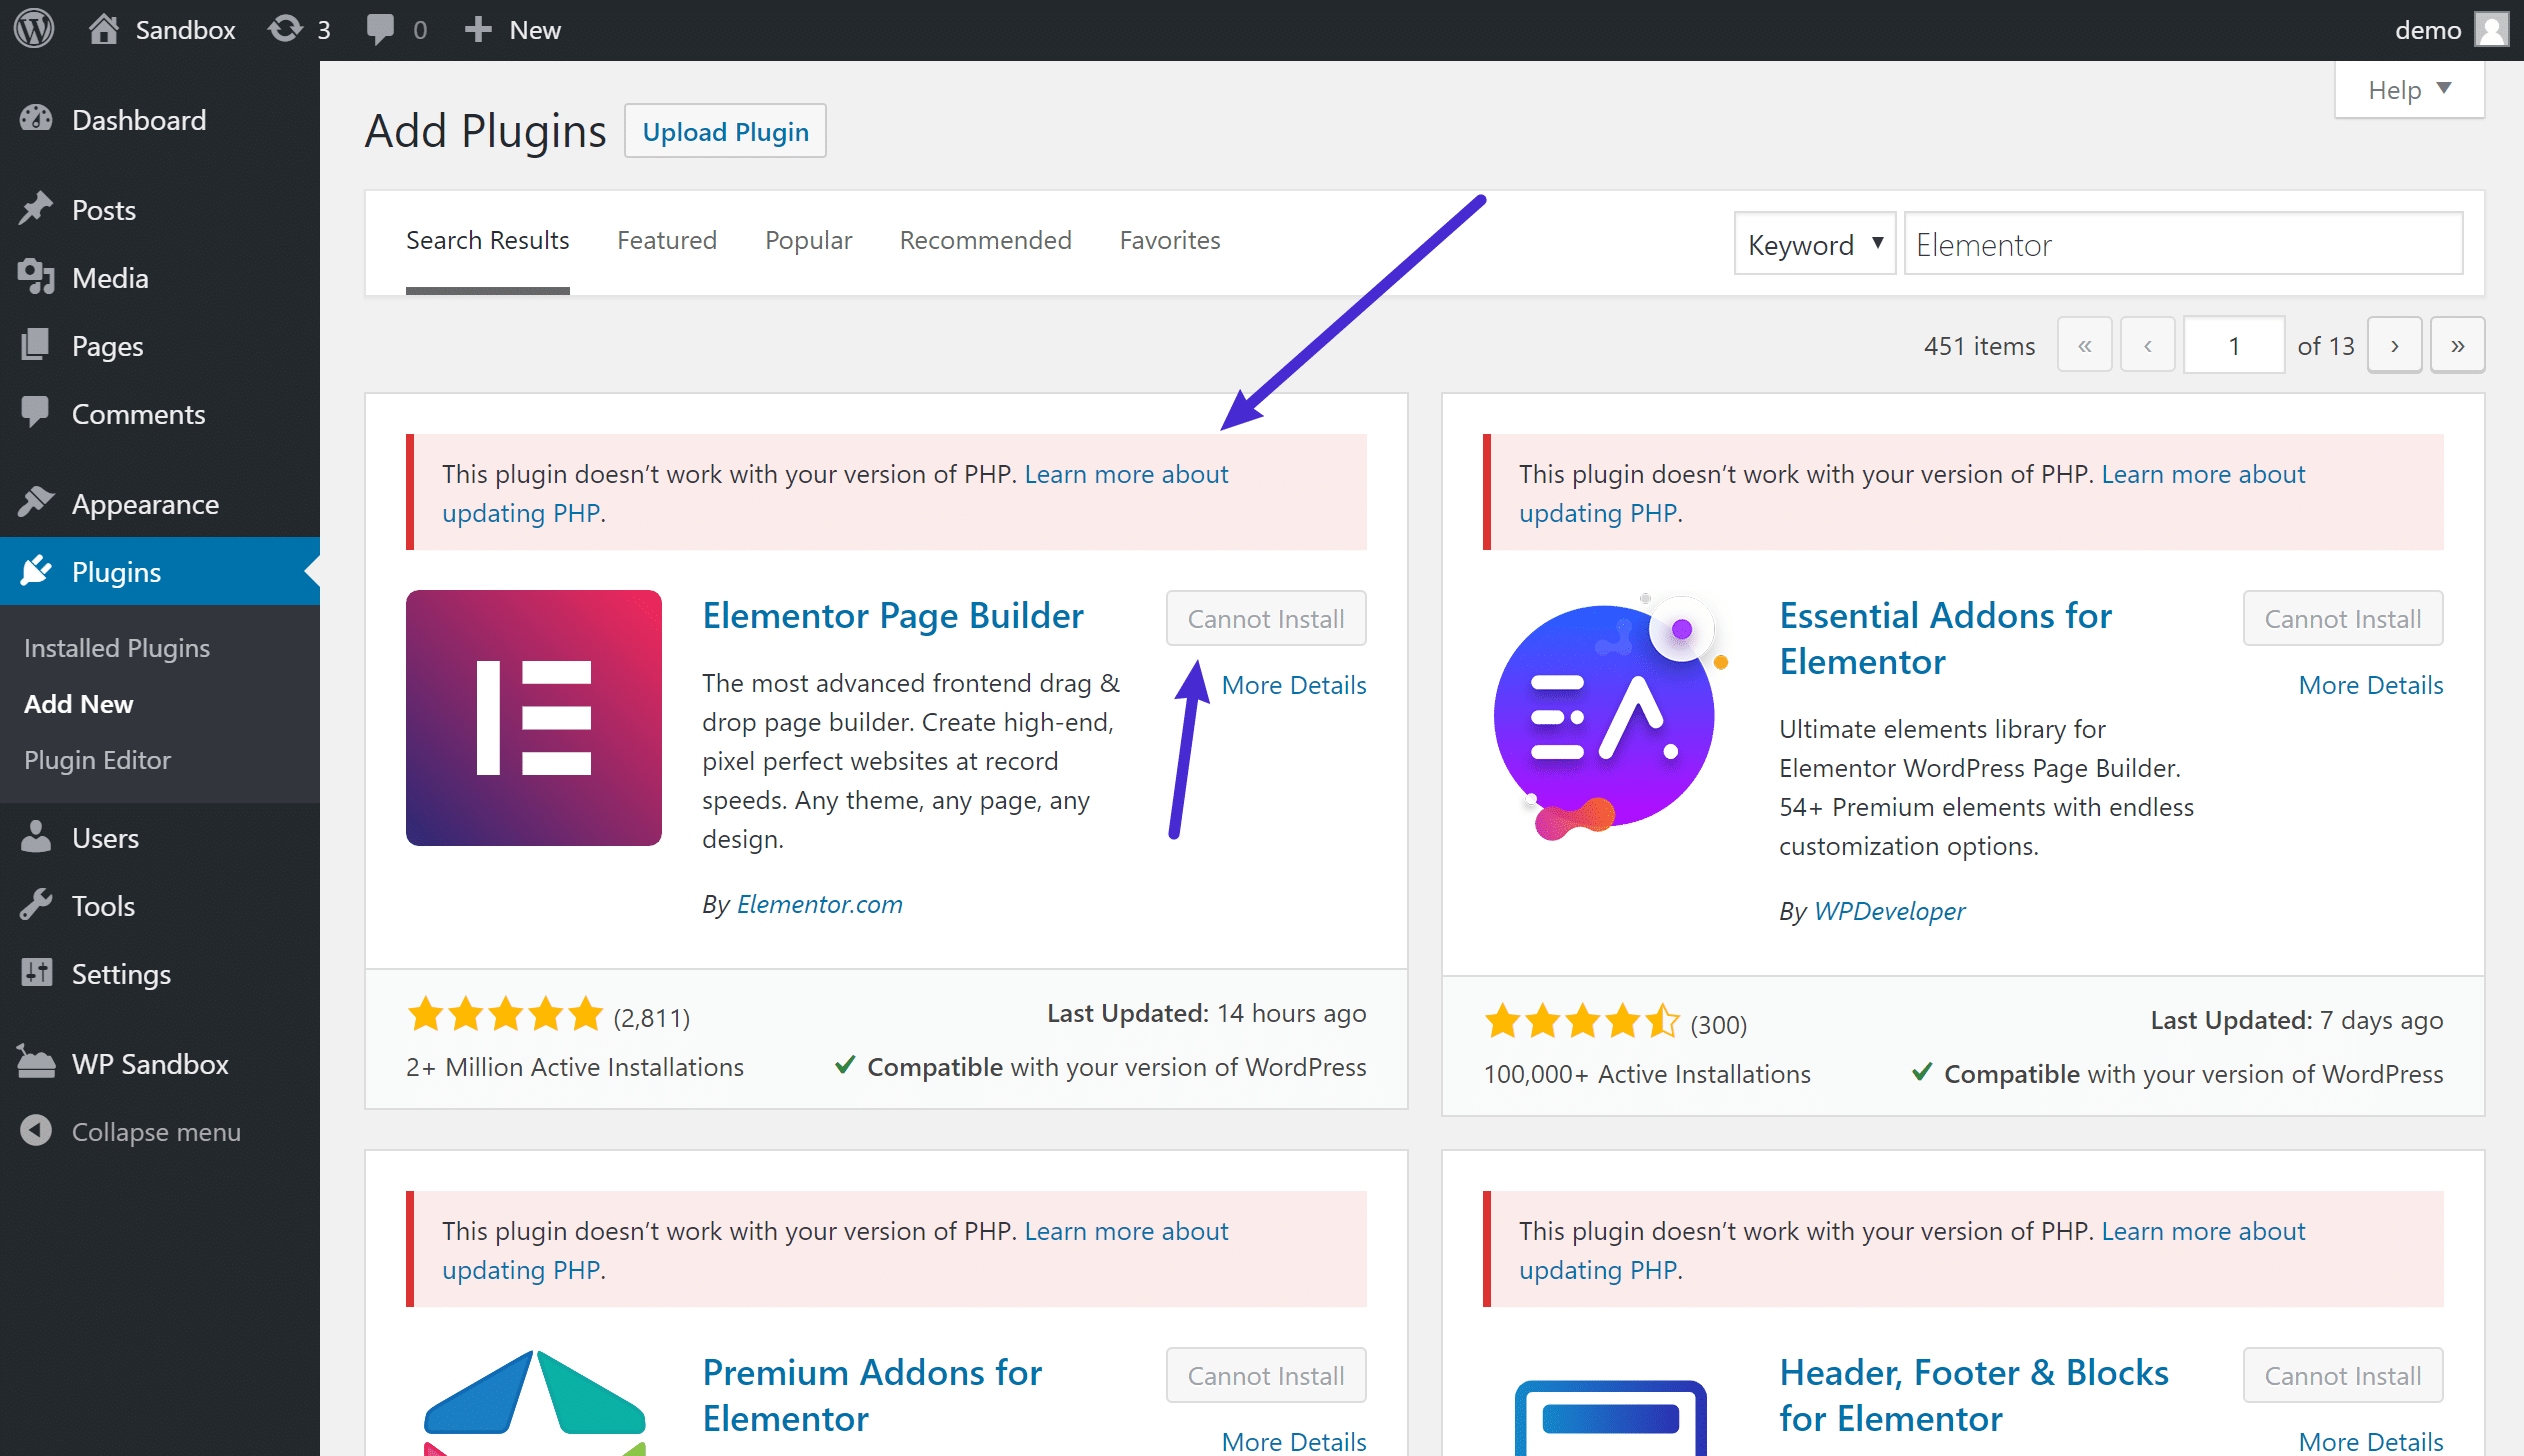The height and width of the screenshot is (1456, 2524).
Task: Select the Keyword dropdown filter
Action: pos(1810,243)
